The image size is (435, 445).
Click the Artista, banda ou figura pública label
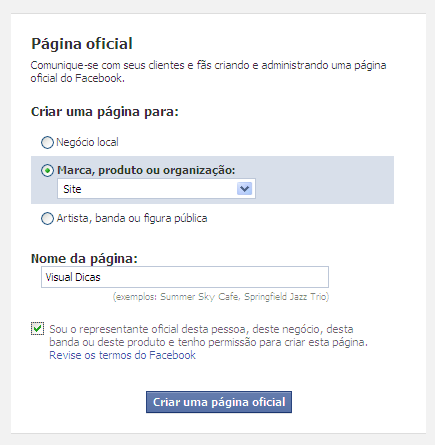132,218
